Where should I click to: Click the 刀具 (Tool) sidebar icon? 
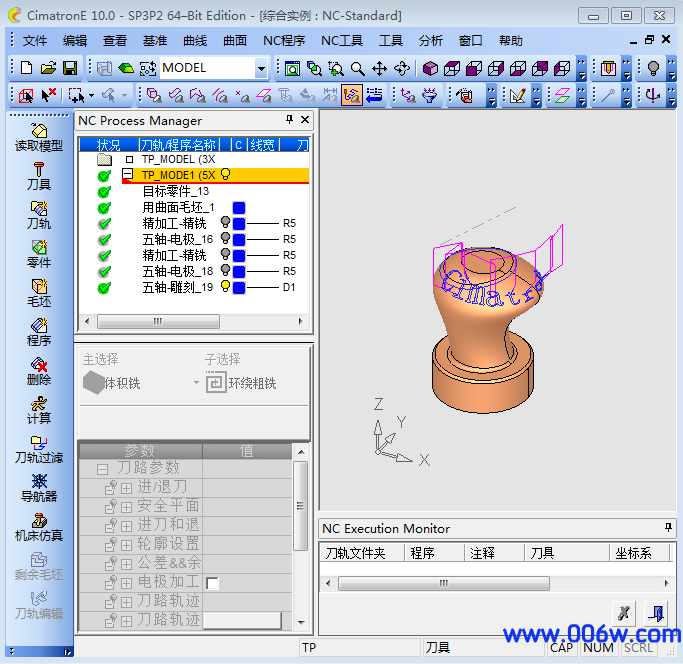coord(38,176)
